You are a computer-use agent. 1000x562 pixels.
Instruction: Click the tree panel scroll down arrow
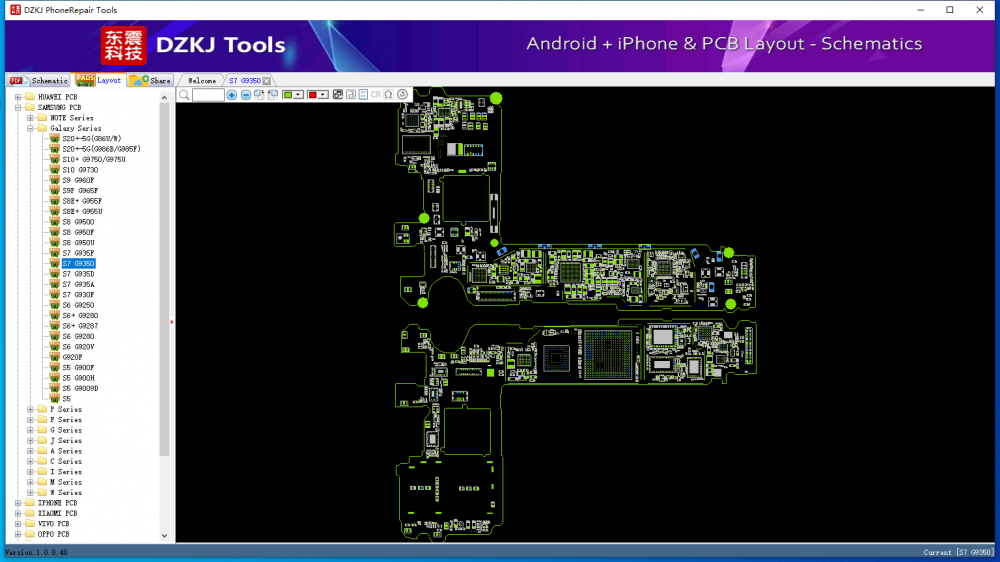click(x=165, y=536)
